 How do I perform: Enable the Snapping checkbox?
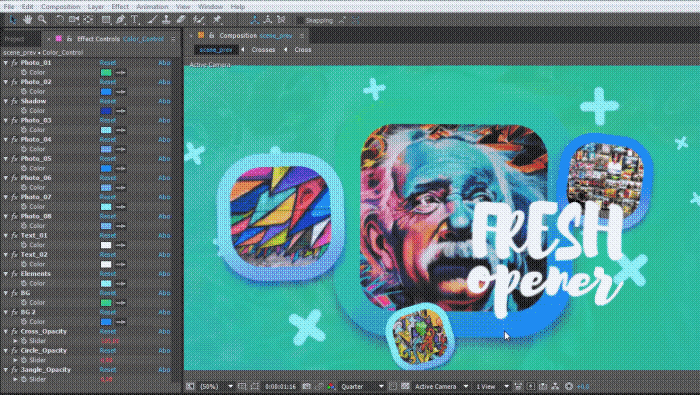click(300, 21)
